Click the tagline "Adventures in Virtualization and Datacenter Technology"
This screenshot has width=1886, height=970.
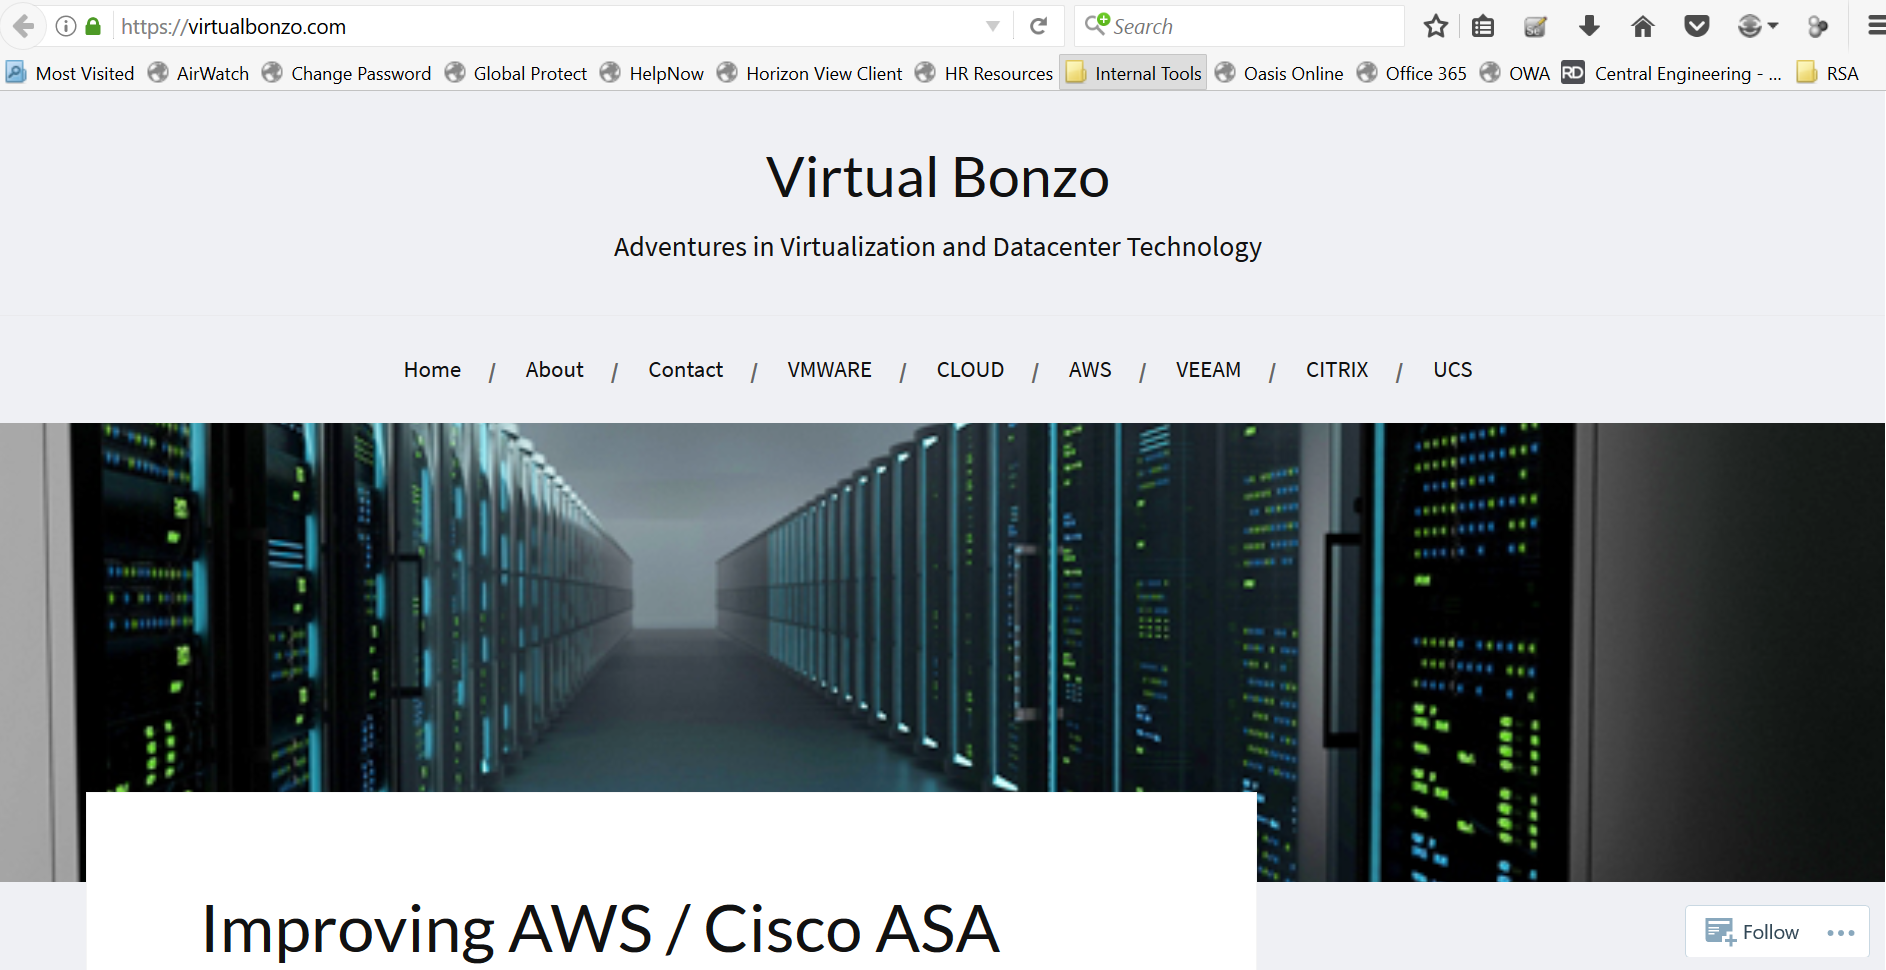(938, 247)
